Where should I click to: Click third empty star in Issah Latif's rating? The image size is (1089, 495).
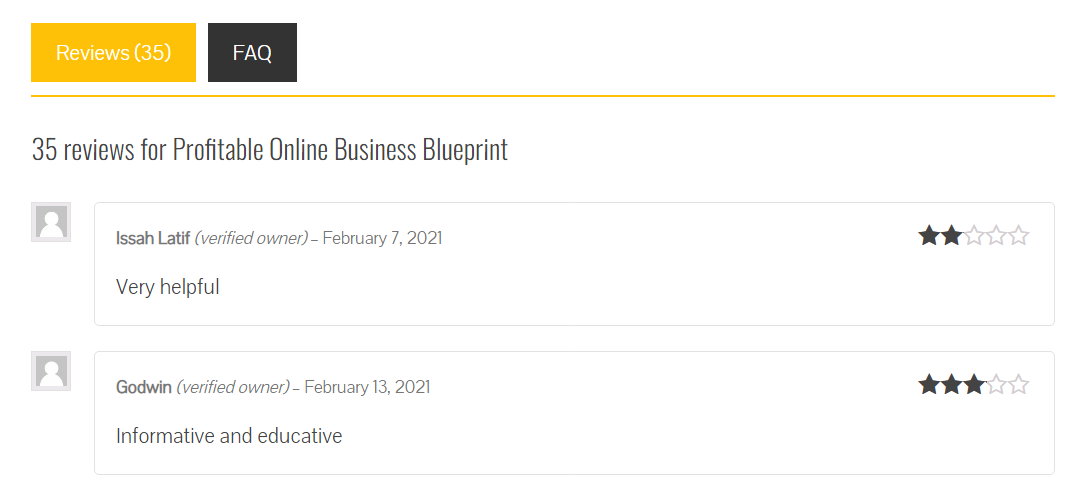coord(974,237)
